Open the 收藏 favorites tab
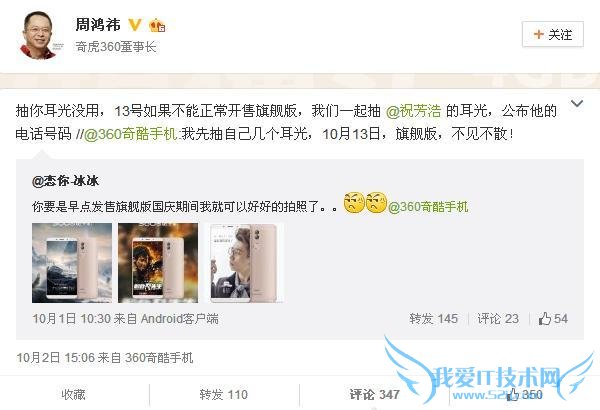The image size is (600, 410). click(73, 394)
